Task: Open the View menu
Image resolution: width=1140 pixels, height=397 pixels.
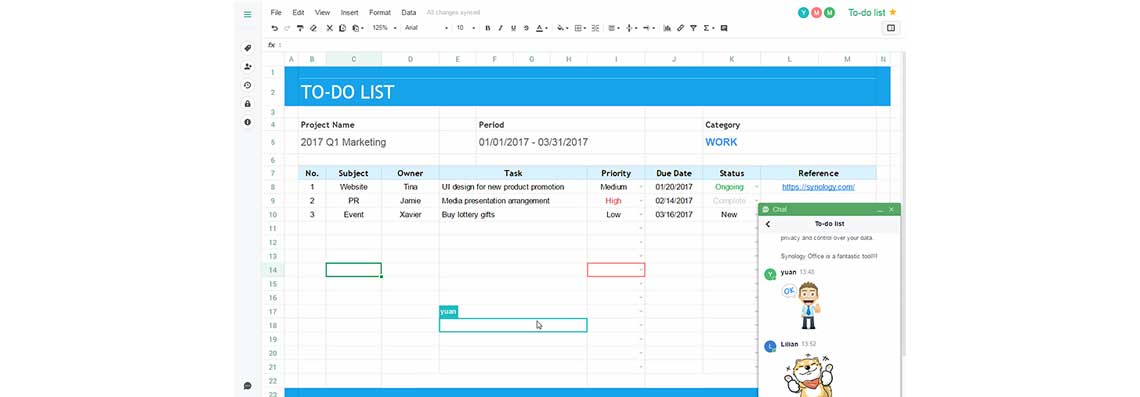Action: pyautogui.click(x=322, y=12)
